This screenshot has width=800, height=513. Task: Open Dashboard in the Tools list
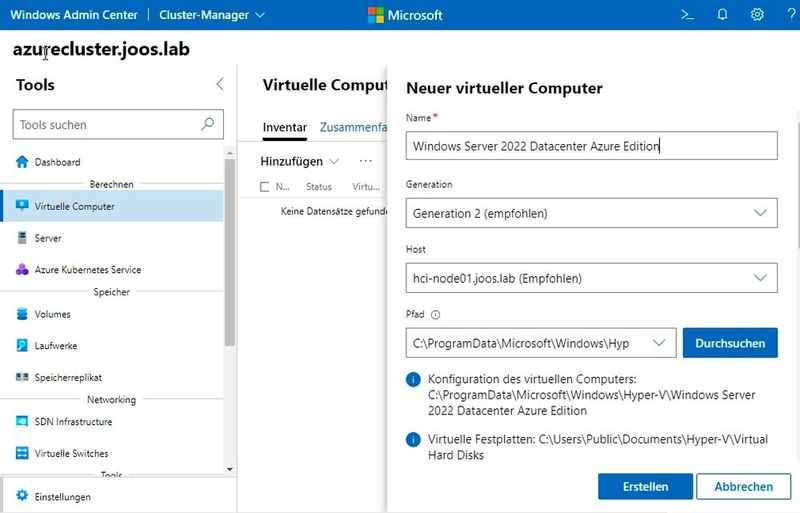[x=112, y=162]
